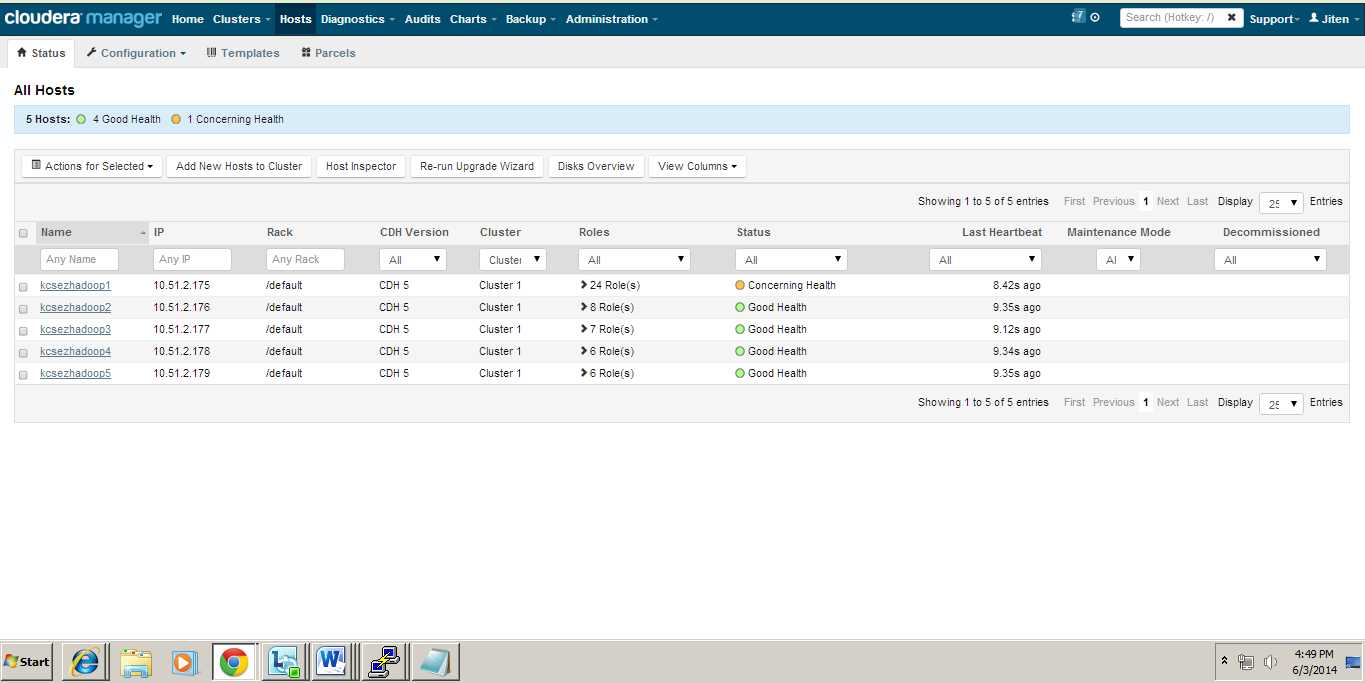
Task: Click Good Health status for kcsezhadoop4
Action: (771, 351)
